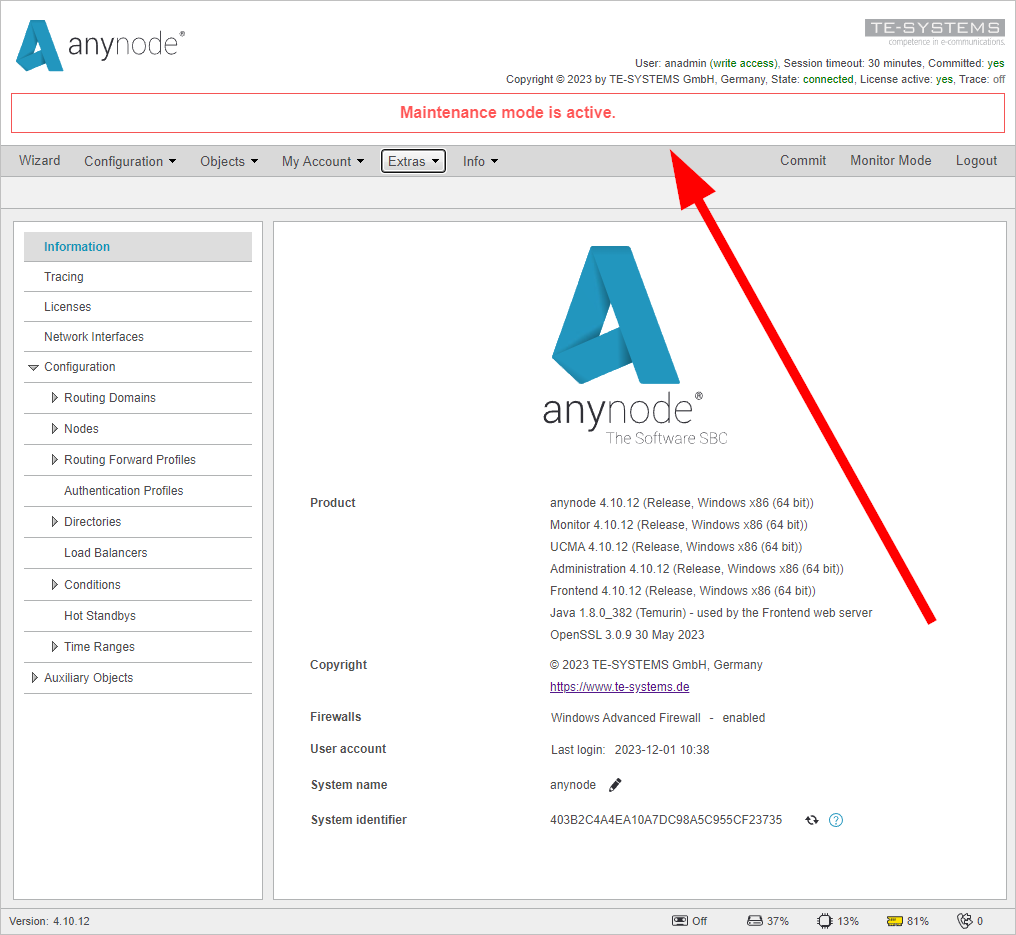1016x935 pixels.
Task: Collapse the Configuration section
Action: pos(34,367)
